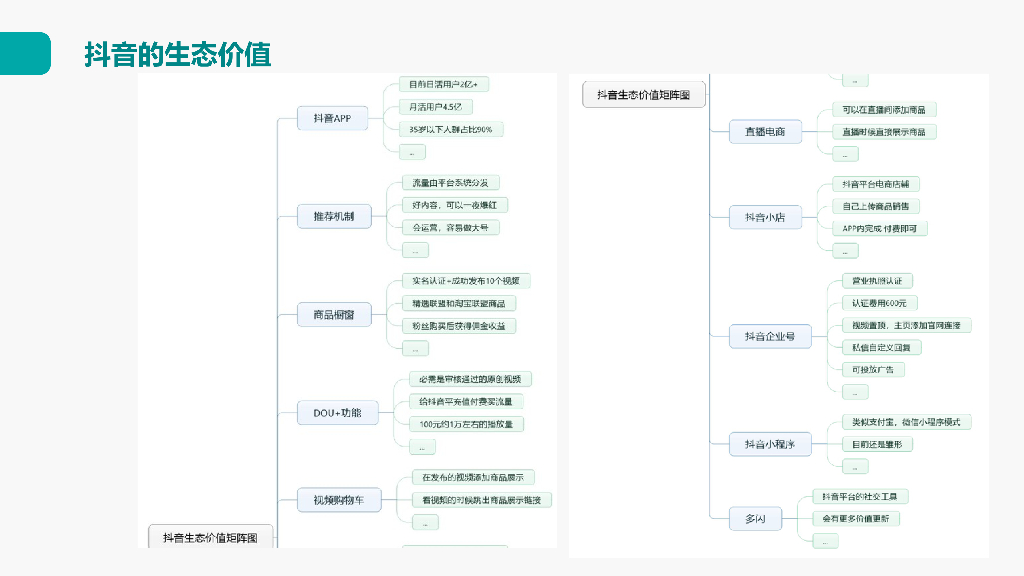Select the 看视频的时候跳出商品展示链接 node
The image size is (1024, 576).
[x=482, y=500]
